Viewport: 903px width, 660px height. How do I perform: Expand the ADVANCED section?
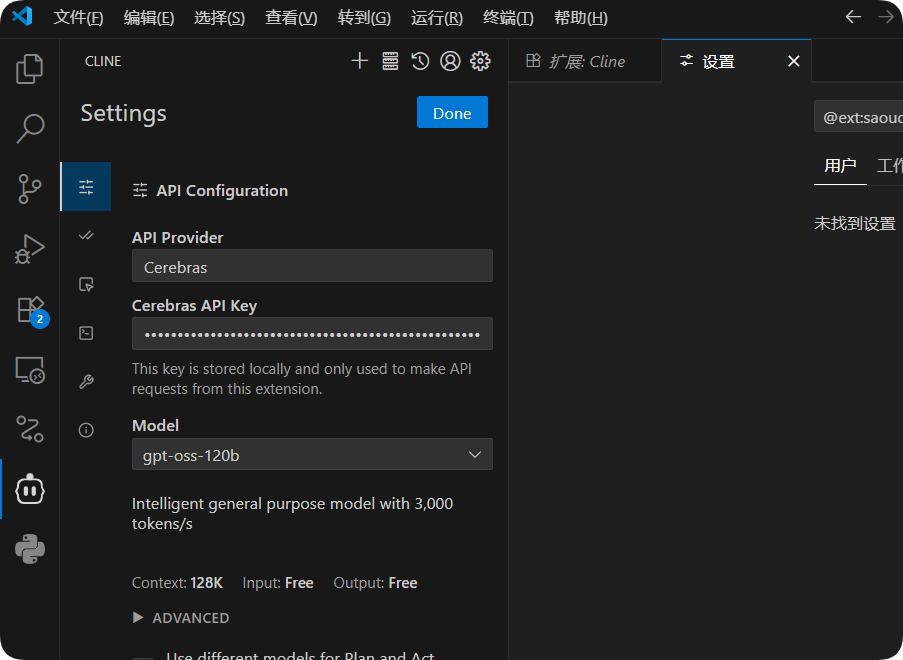(181, 618)
